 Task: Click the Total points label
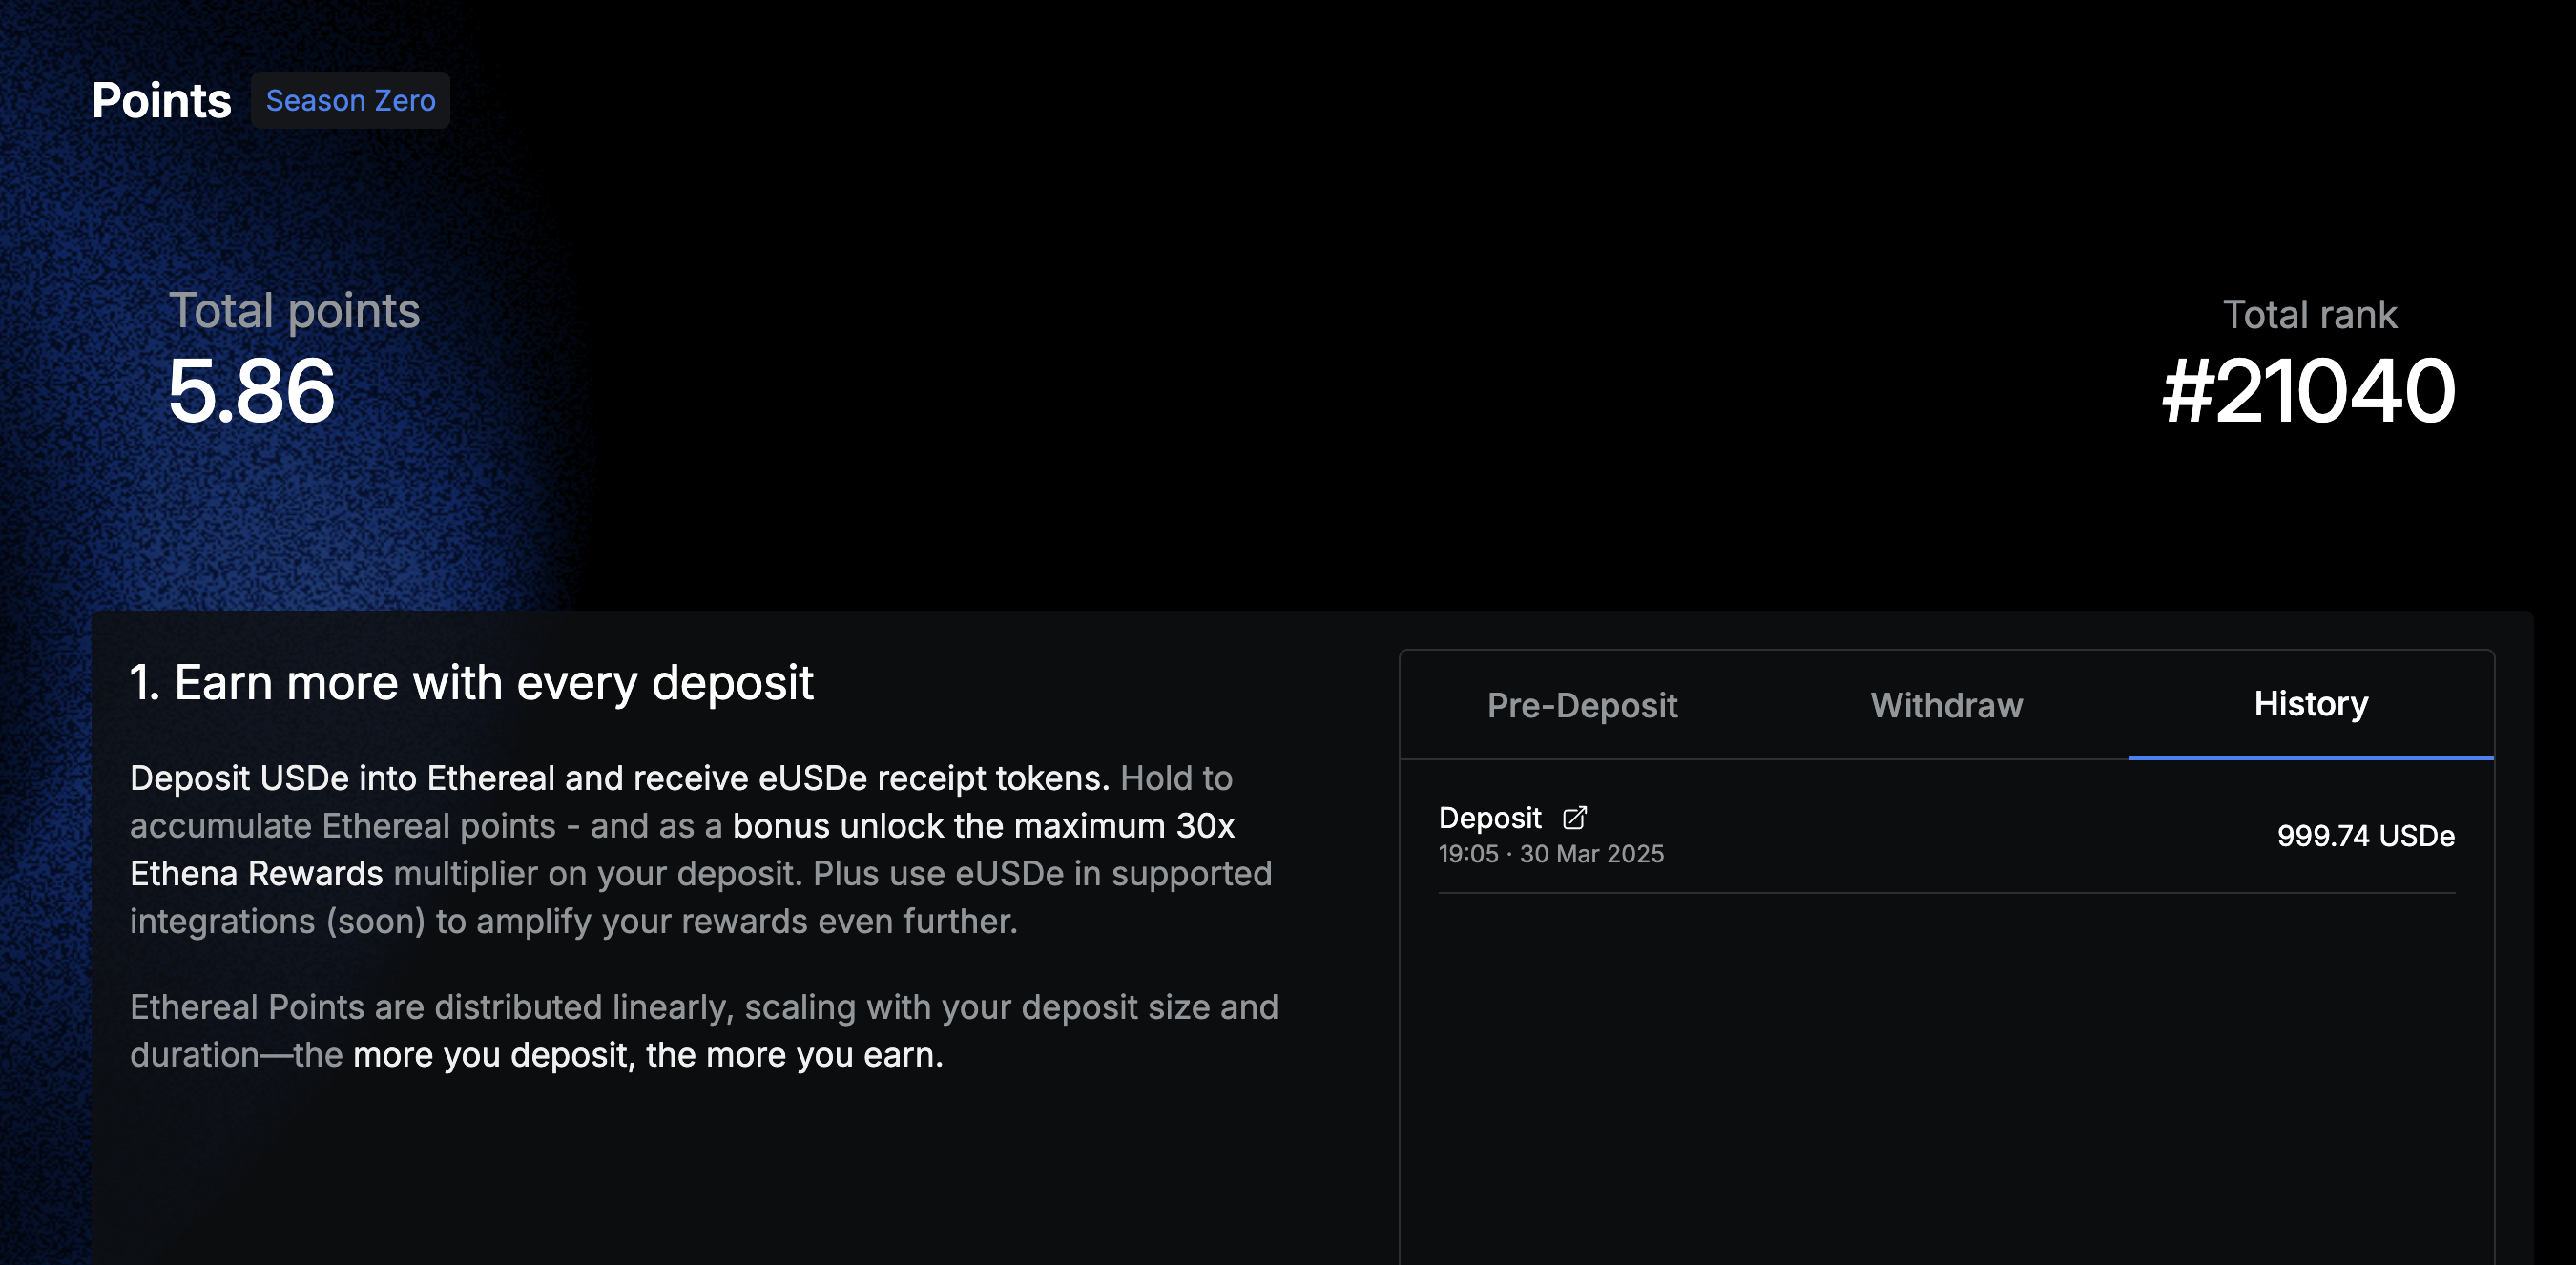pyautogui.click(x=294, y=311)
